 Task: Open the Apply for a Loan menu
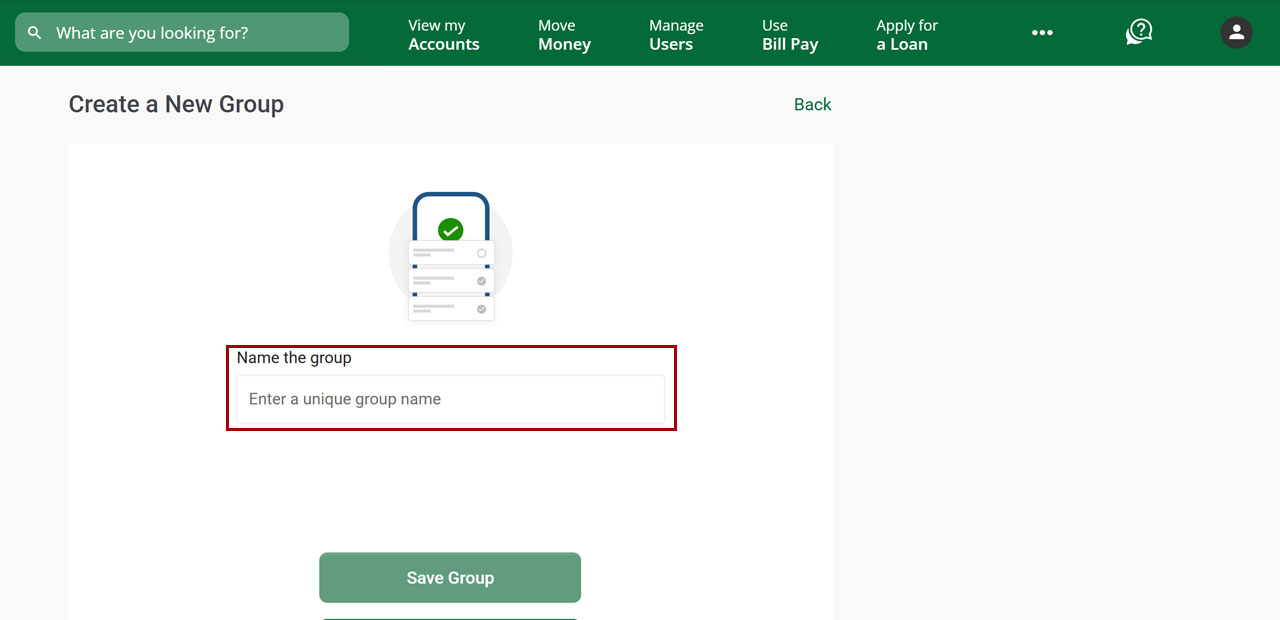(905, 34)
